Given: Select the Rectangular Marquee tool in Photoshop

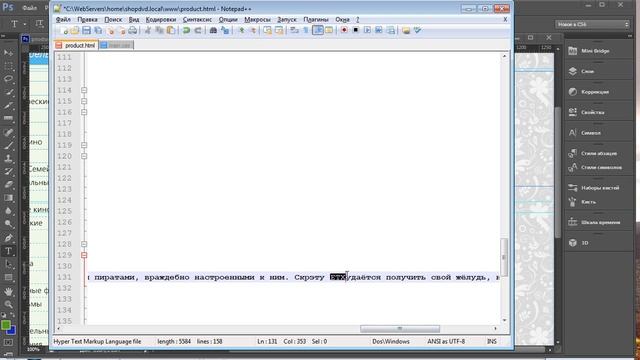Looking at the screenshot, I should coord(9,66).
